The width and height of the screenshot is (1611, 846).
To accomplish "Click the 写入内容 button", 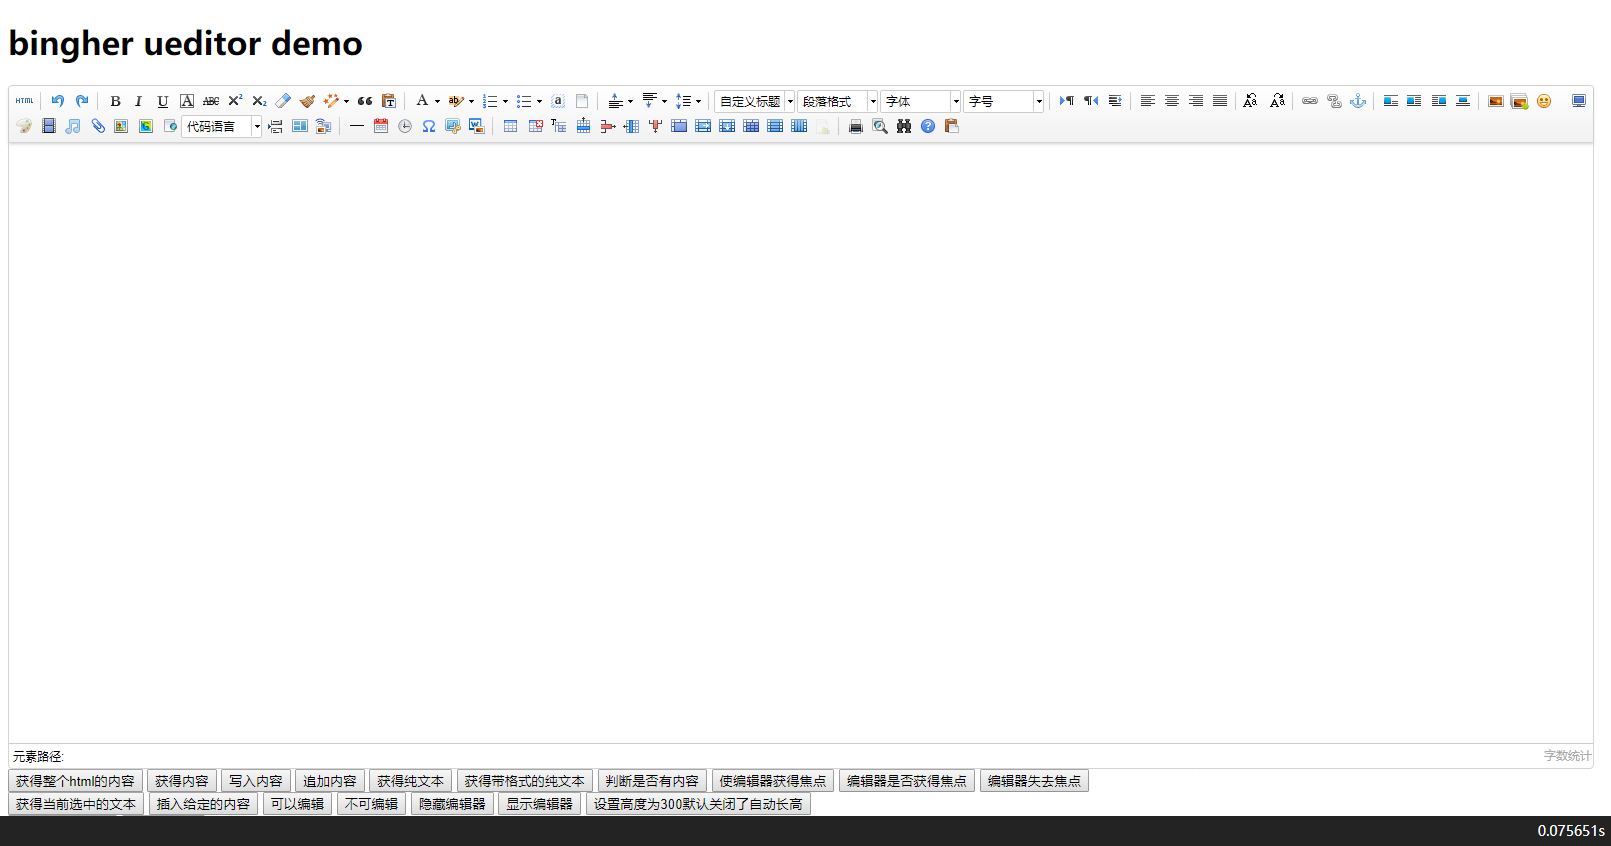I will pyautogui.click(x=256, y=781).
